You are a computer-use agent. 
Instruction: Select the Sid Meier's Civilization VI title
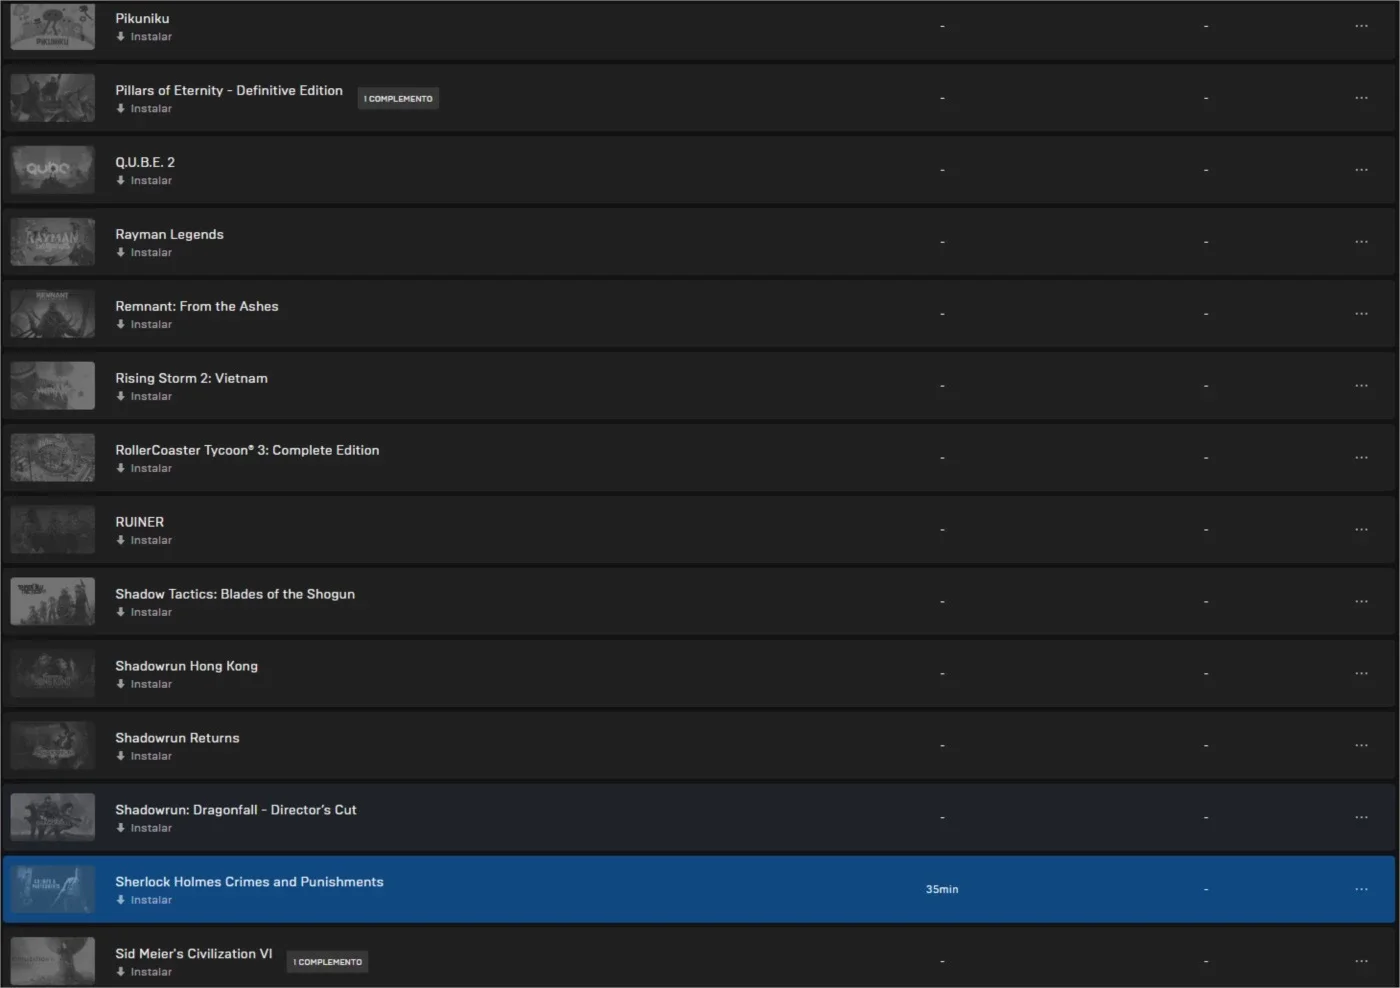click(x=194, y=955)
